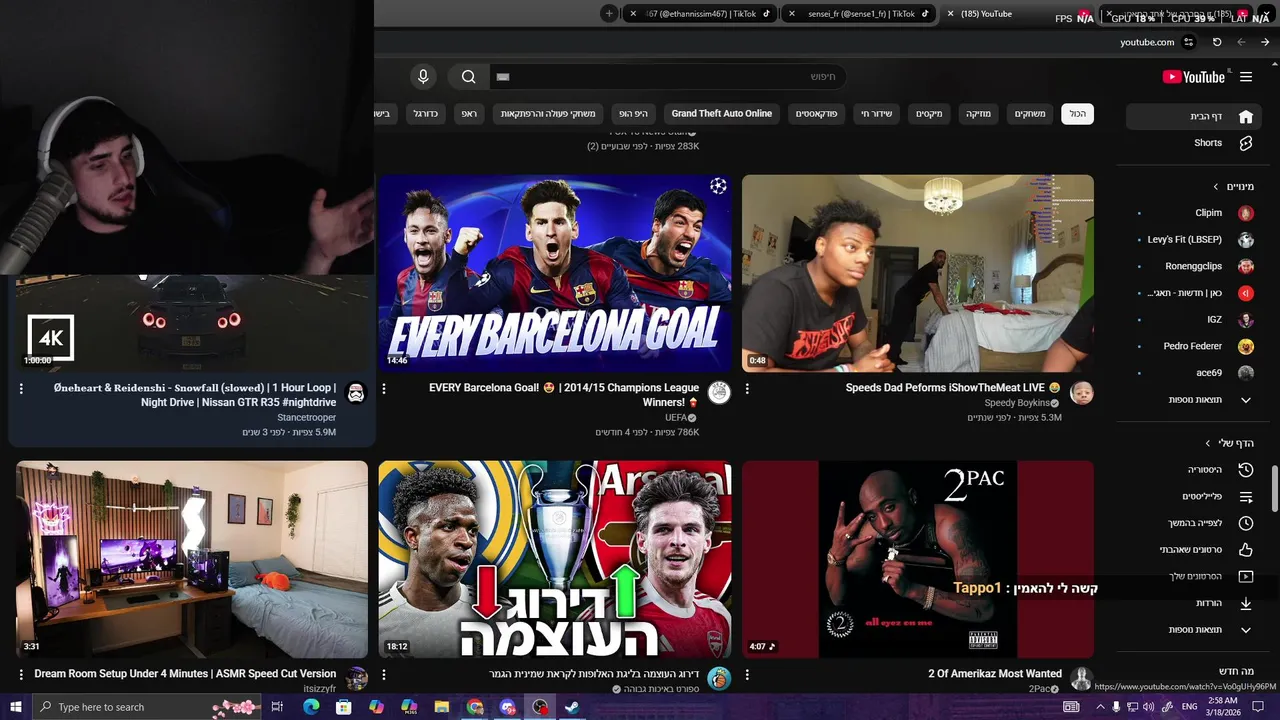Open the Vinicius vs Rice ranking thumbnail
1280x720 pixels.
tap(555, 559)
